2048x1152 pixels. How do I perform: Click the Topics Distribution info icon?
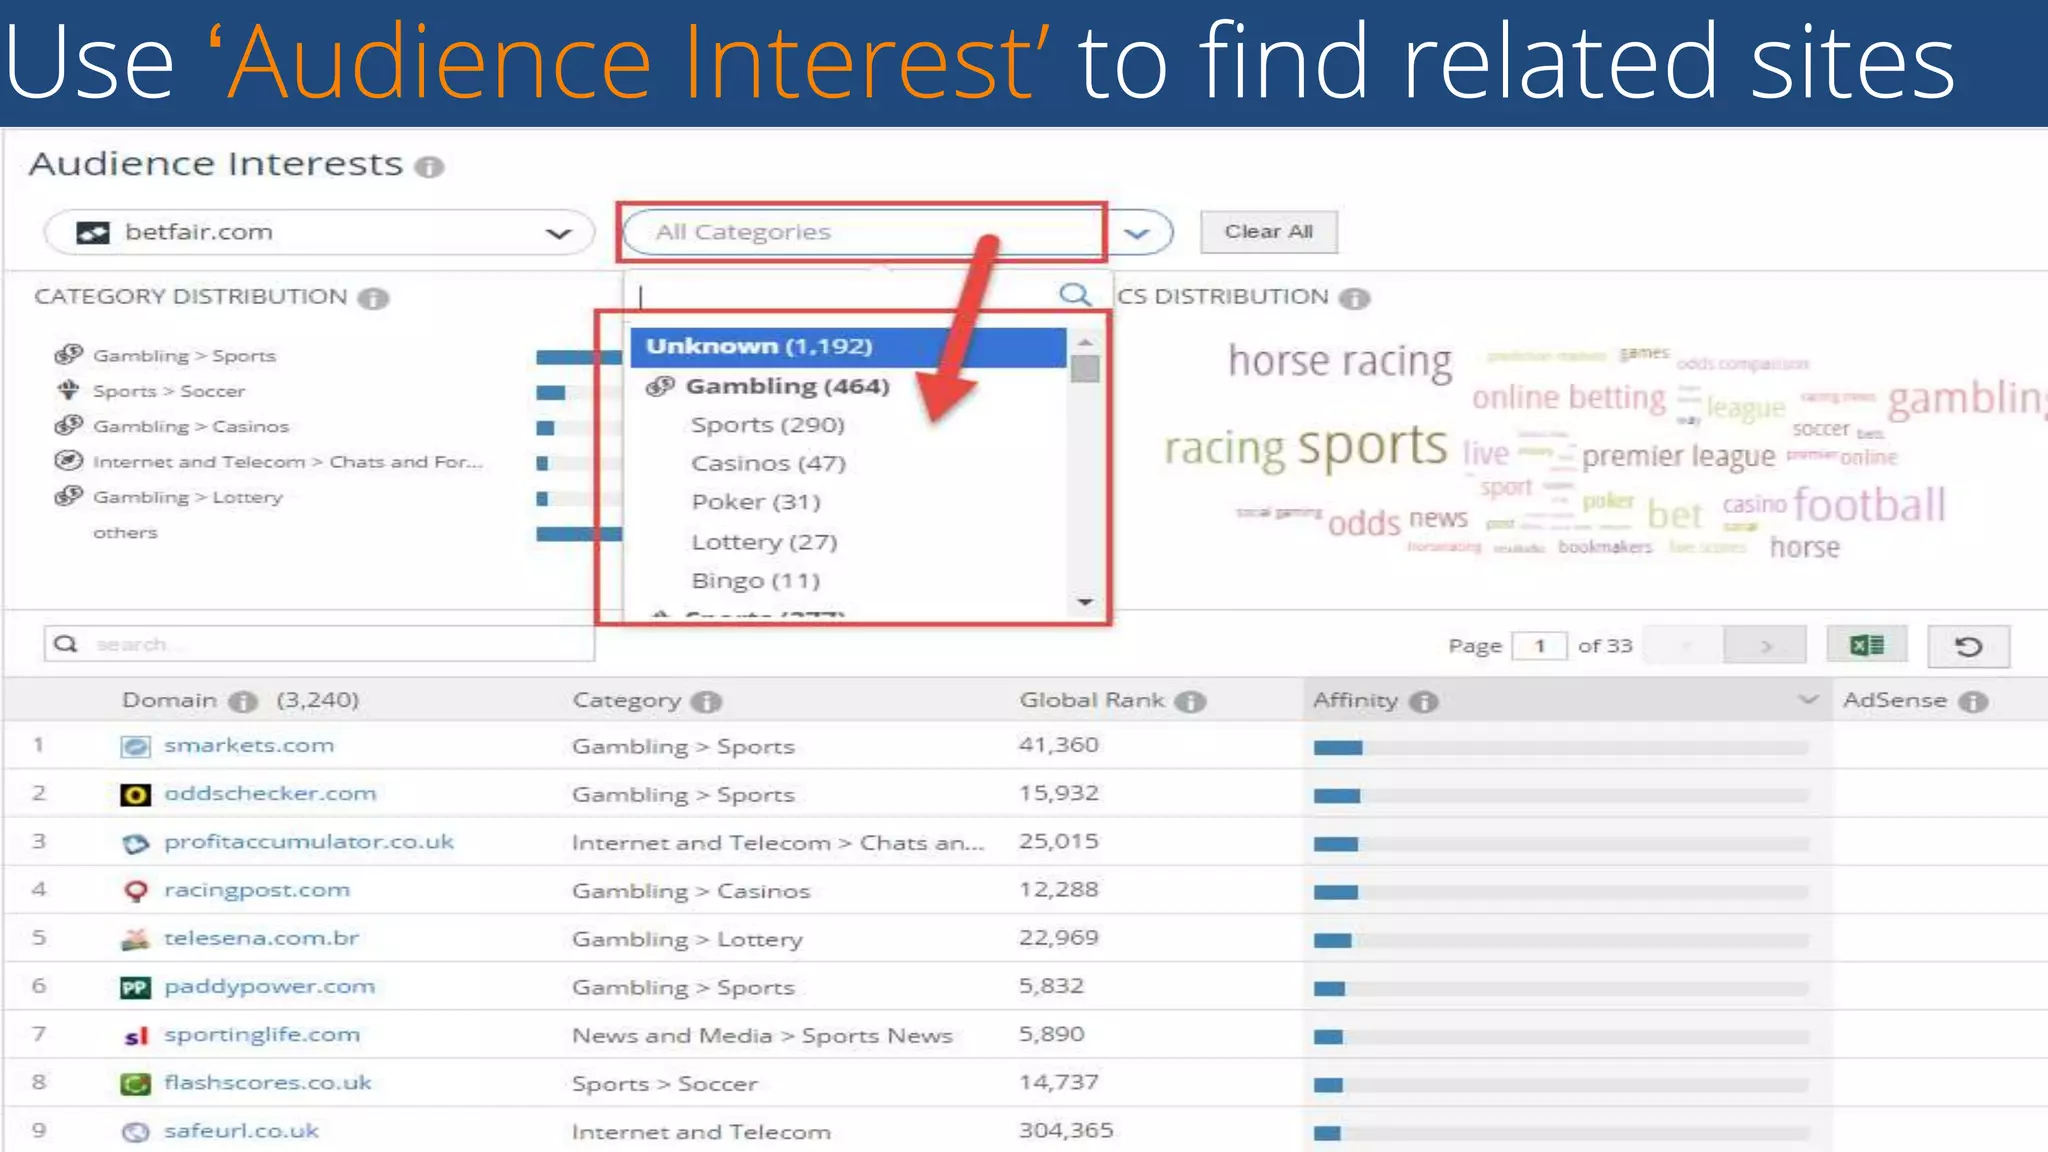1354,298
